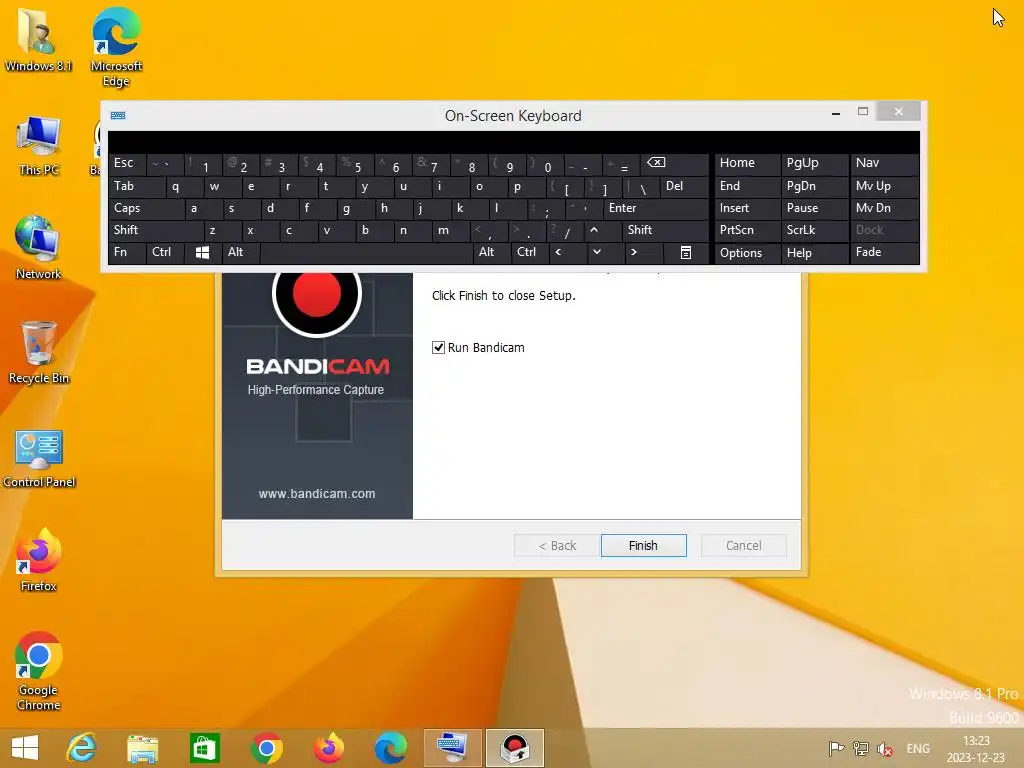Open File Explorer in the taskbar
This screenshot has height=768, width=1024.
tap(143, 748)
